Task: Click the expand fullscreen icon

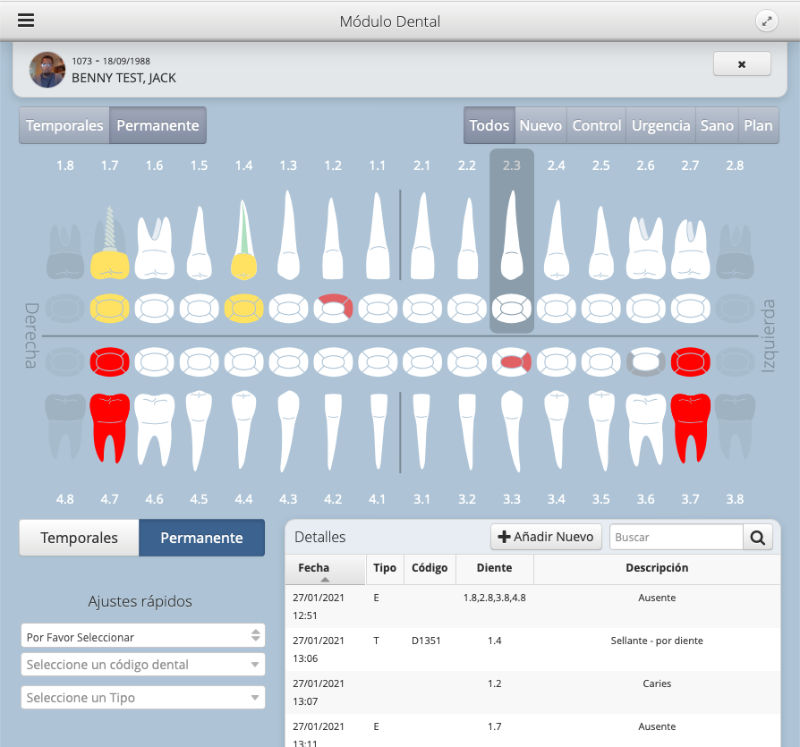Action: [765, 21]
